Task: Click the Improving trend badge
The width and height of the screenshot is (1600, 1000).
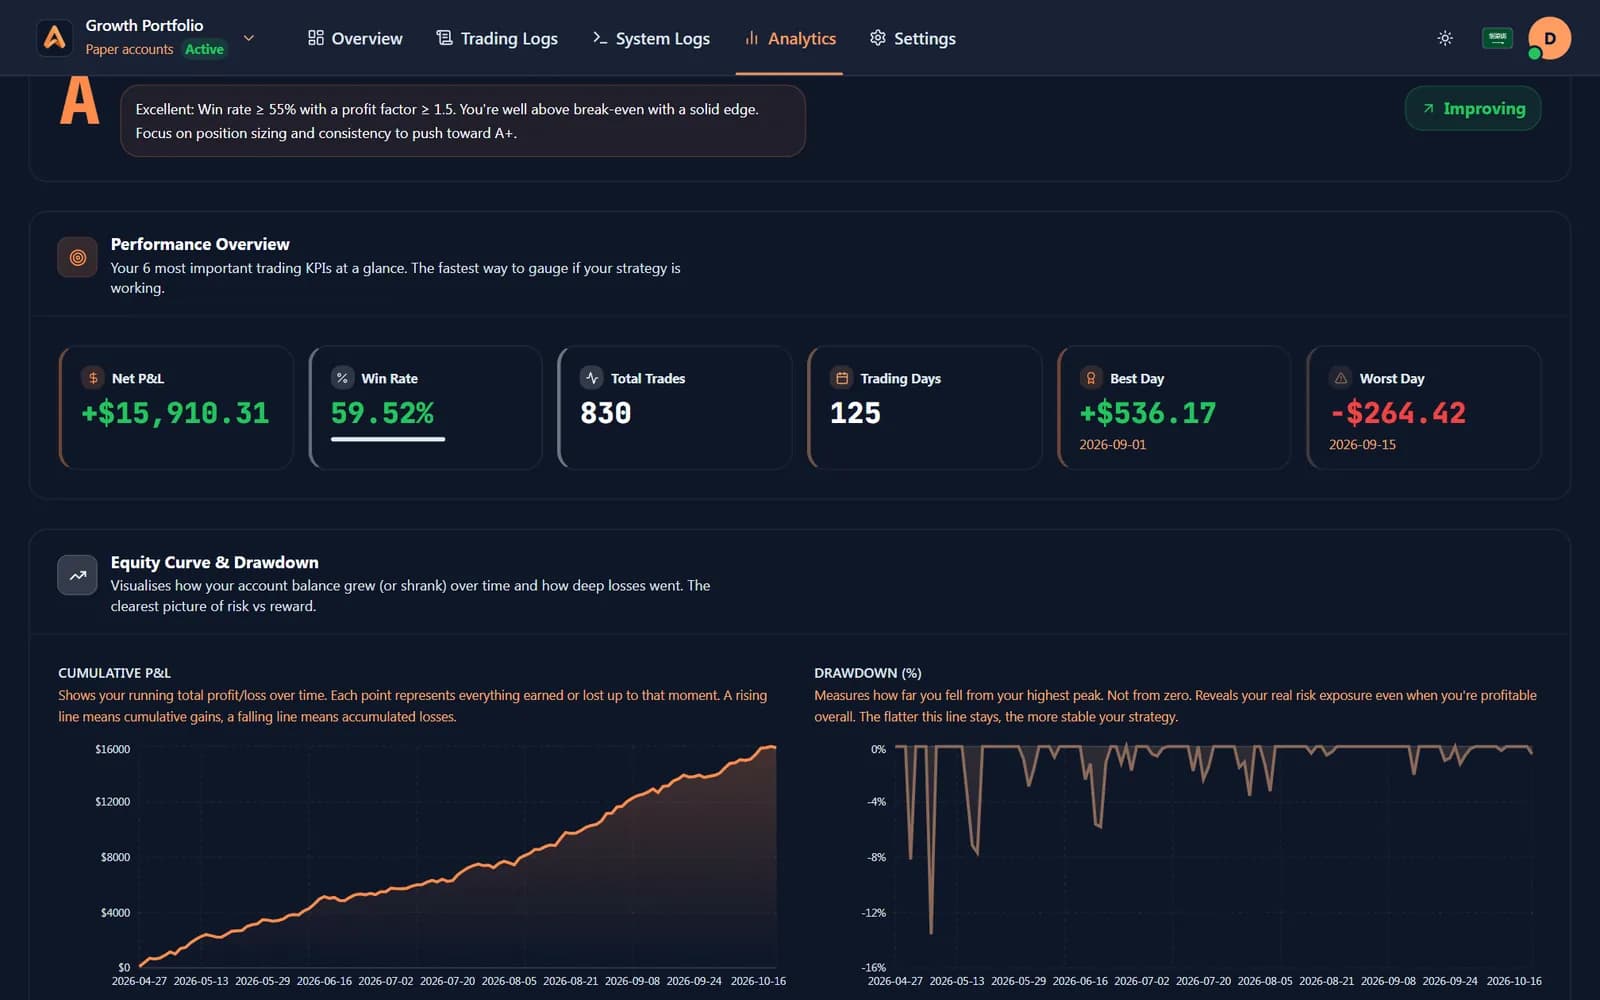Action: [1473, 108]
